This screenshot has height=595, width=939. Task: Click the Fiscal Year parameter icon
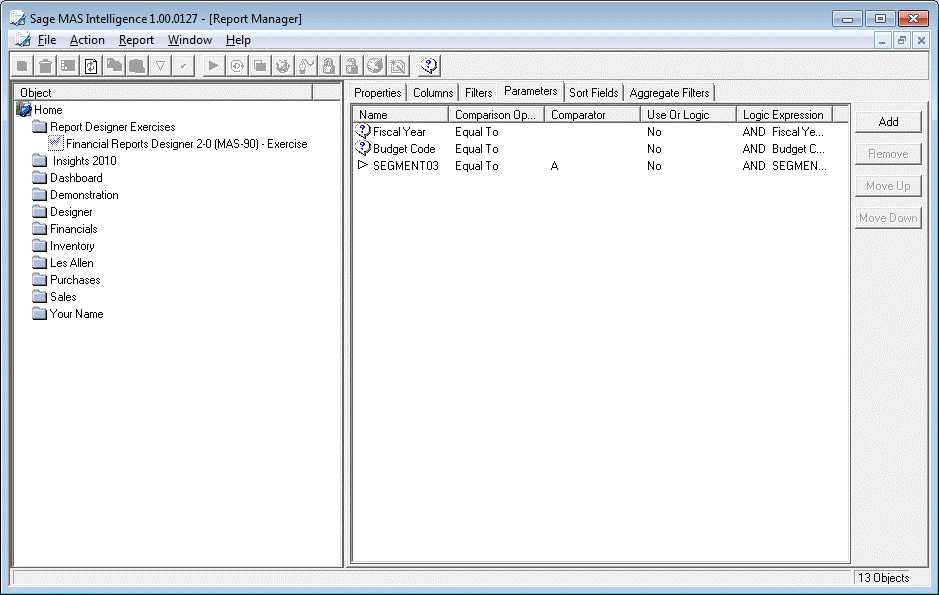pyautogui.click(x=364, y=132)
